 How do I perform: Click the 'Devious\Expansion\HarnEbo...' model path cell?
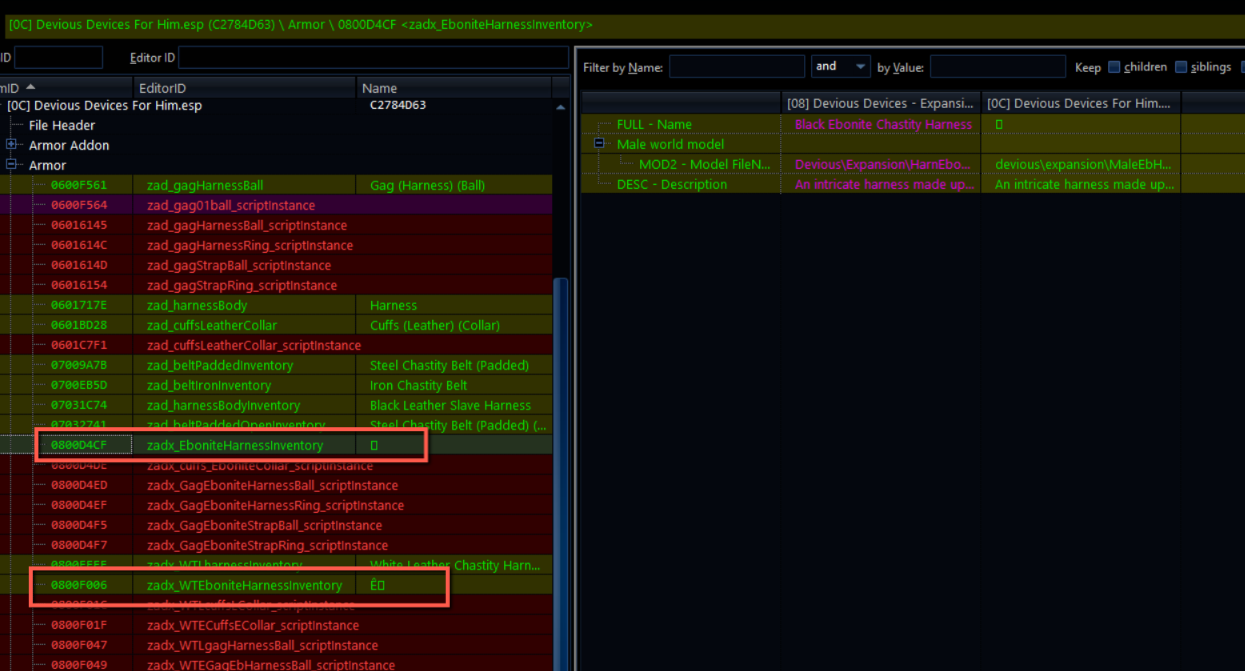coord(883,164)
